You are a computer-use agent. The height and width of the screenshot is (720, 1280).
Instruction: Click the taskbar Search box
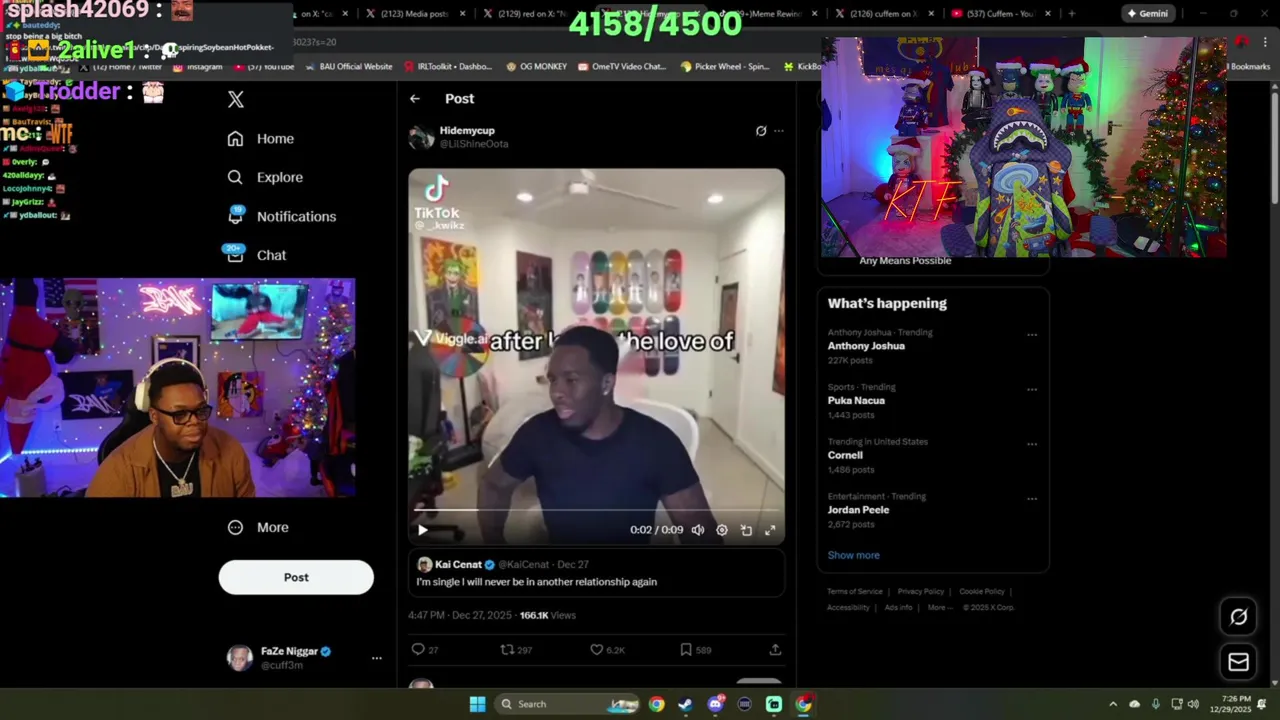tap(570, 704)
